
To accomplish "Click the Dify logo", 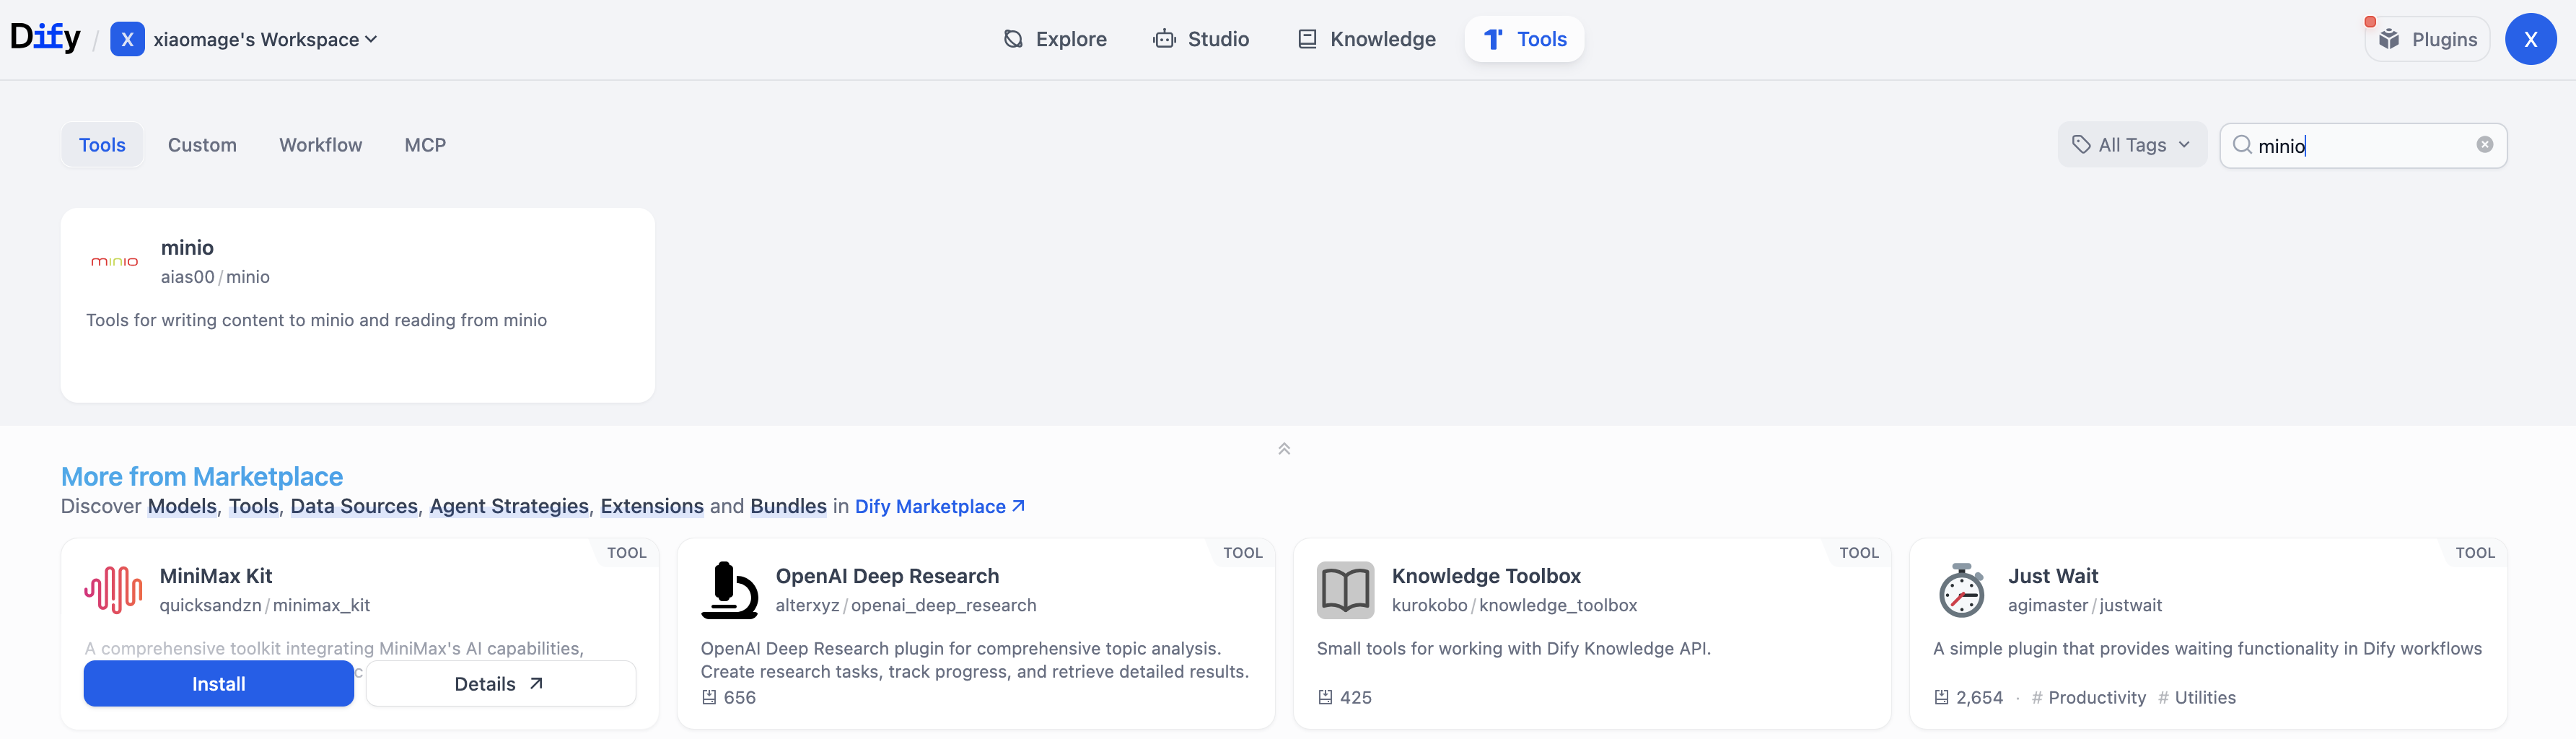I will tap(45, 38).
